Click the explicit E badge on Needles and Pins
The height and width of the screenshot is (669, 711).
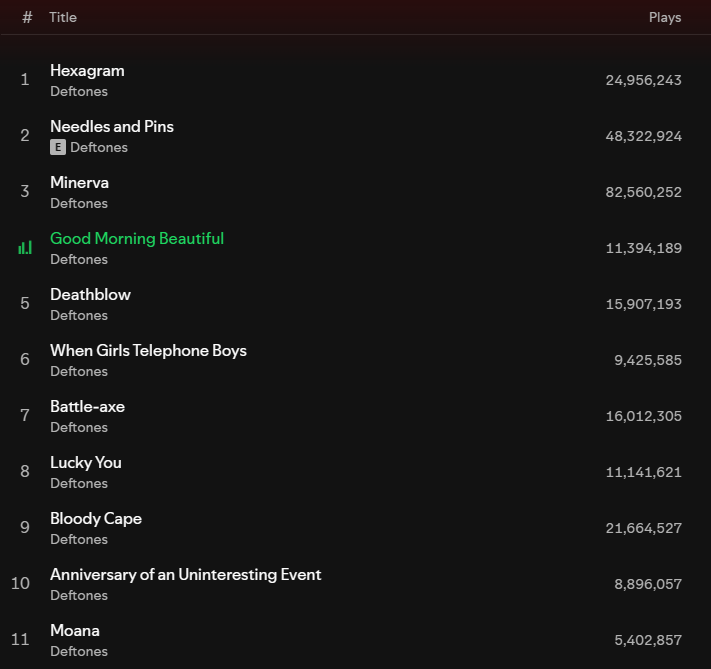(x=58, y=147)
